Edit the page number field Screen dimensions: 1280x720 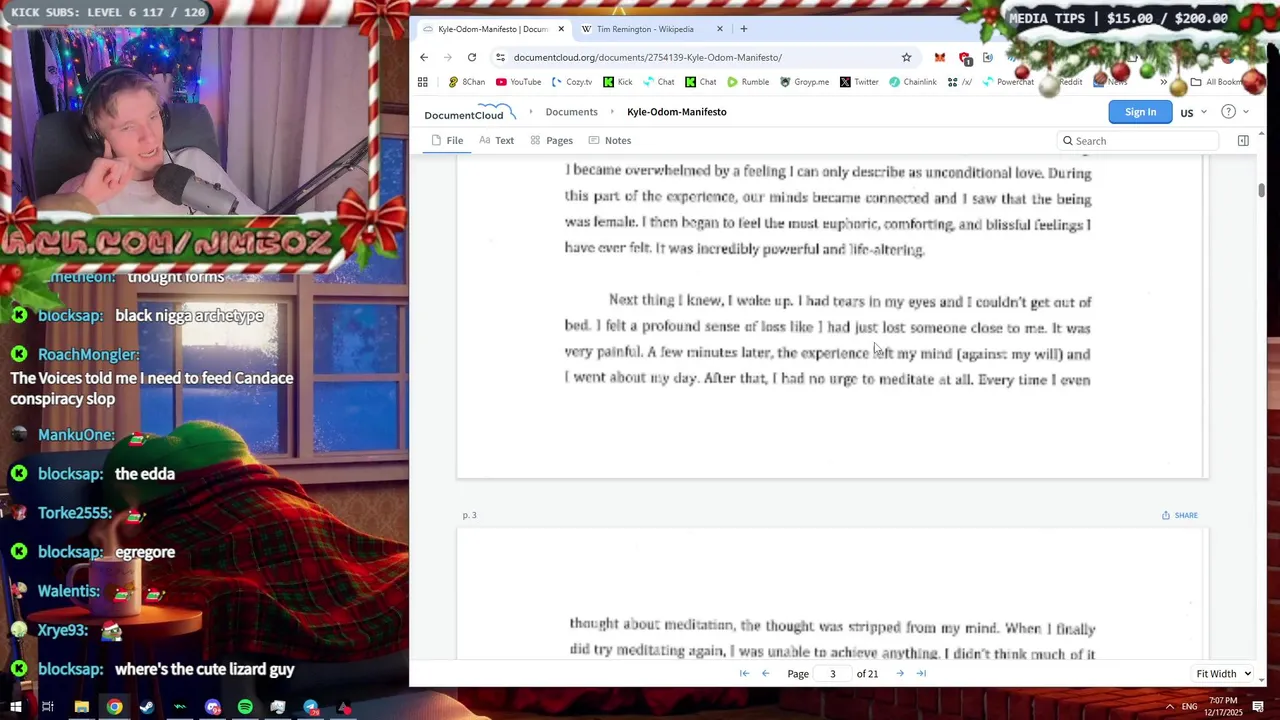coord(832,674)
